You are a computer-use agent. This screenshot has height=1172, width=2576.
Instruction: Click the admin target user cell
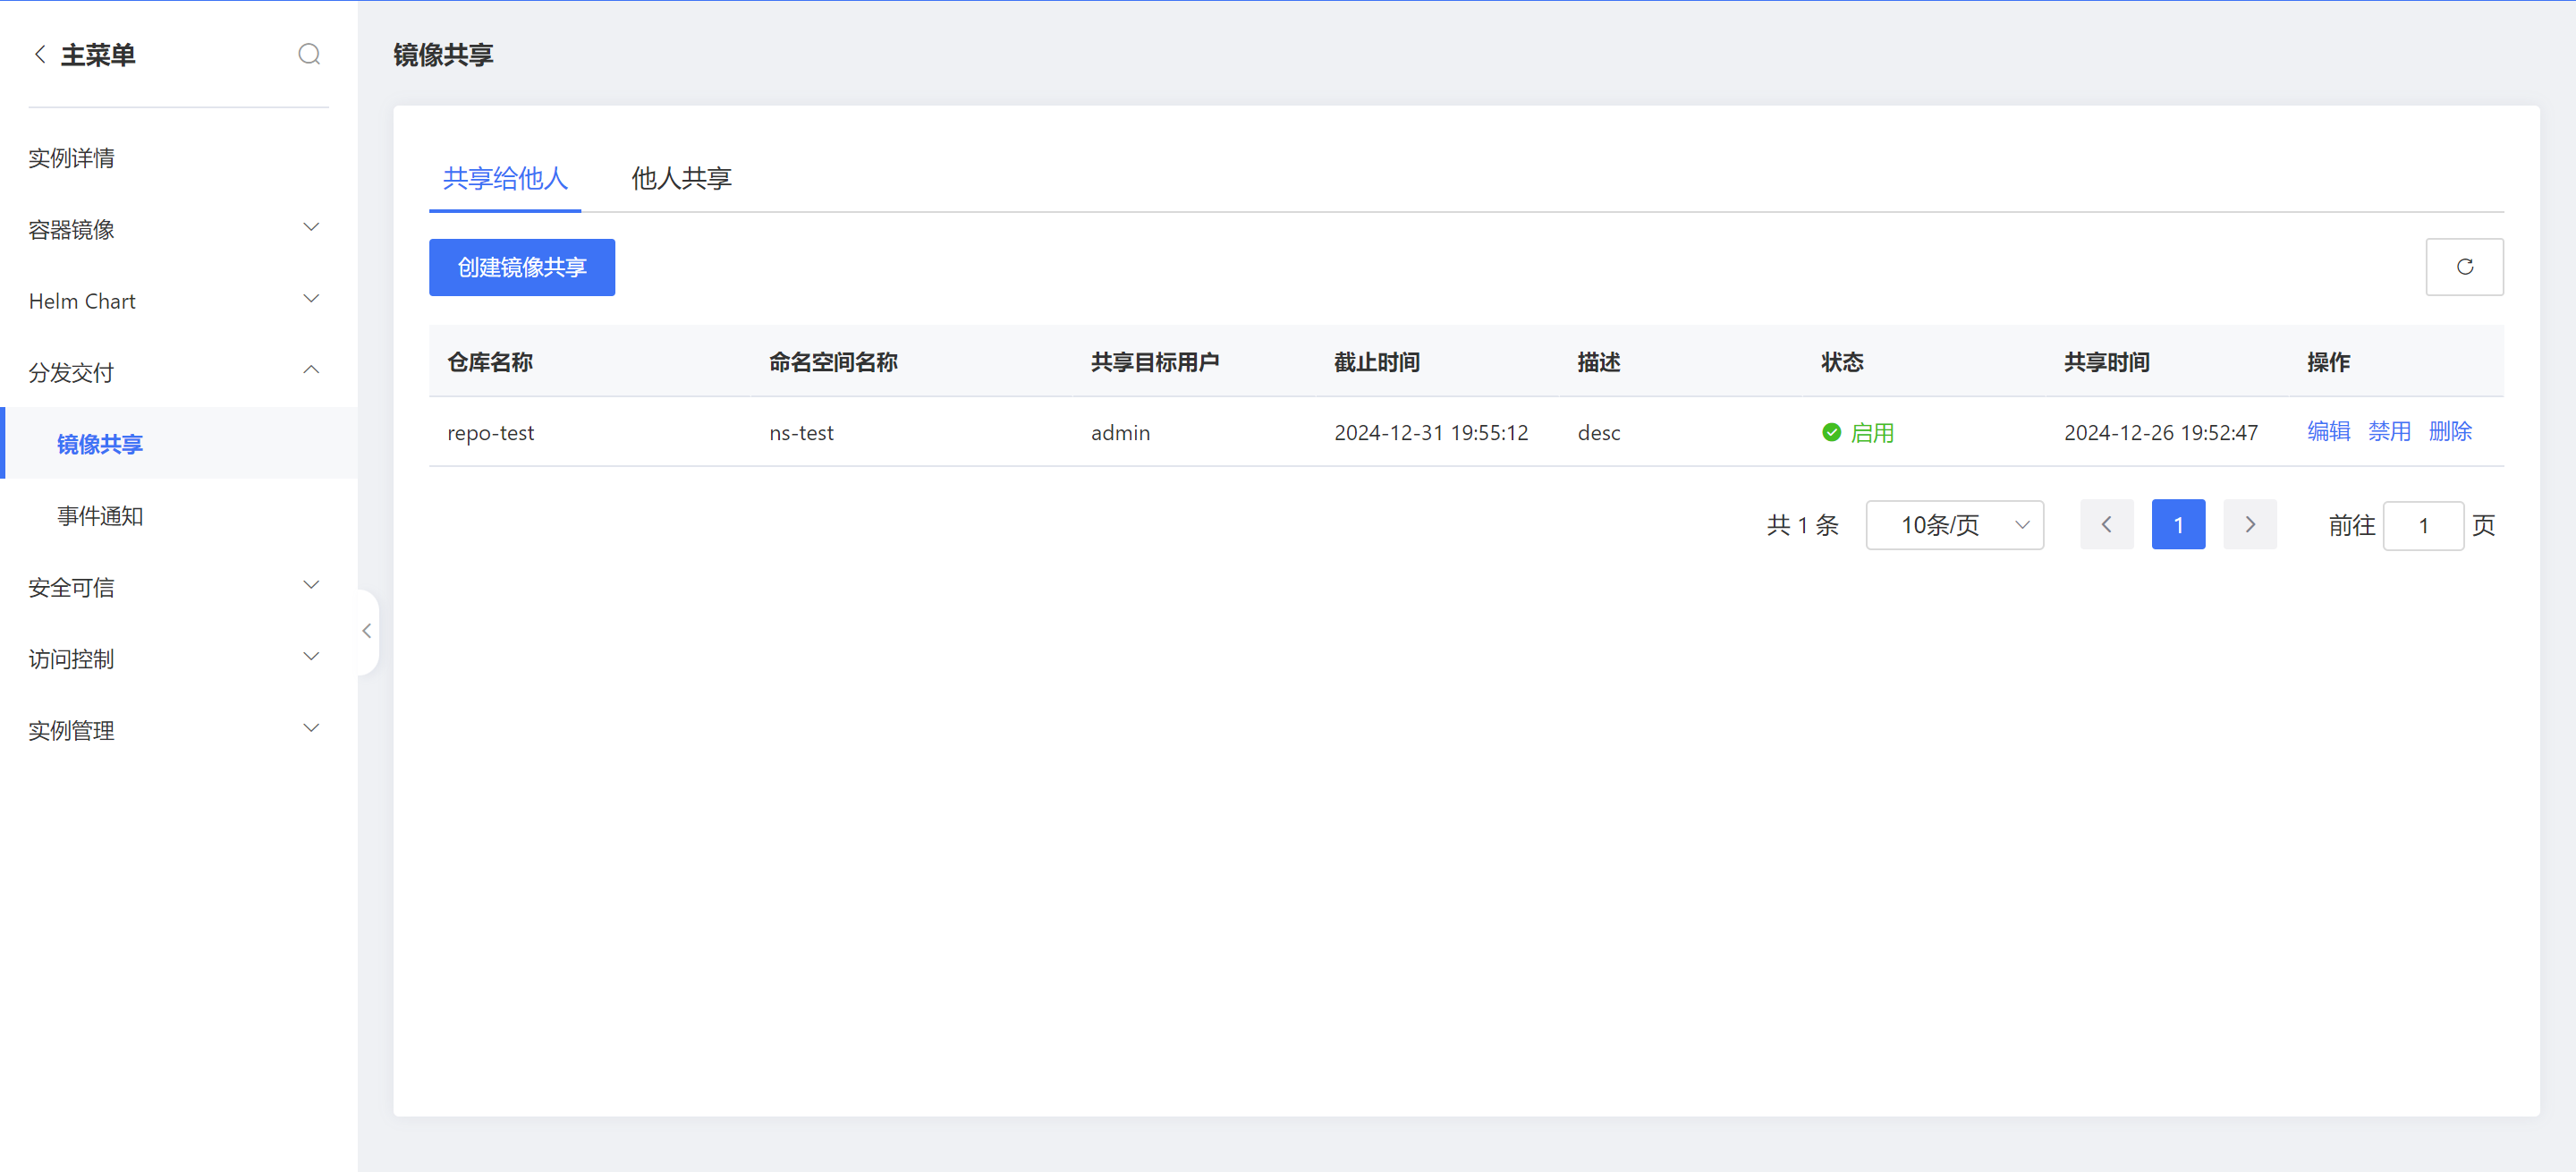click(1120, 432)
